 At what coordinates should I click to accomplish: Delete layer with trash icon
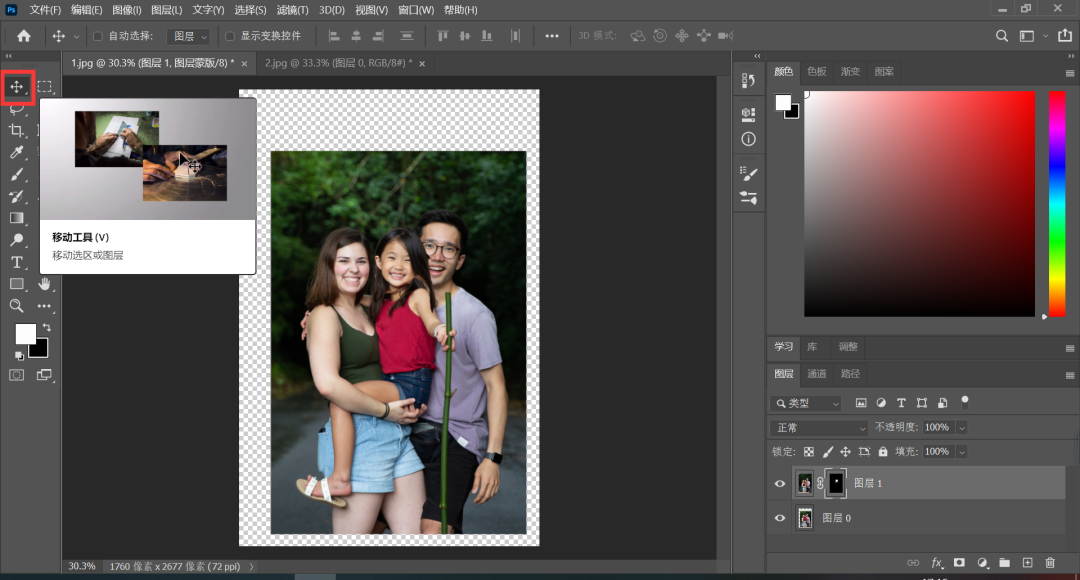click(x=1050, y=563)
